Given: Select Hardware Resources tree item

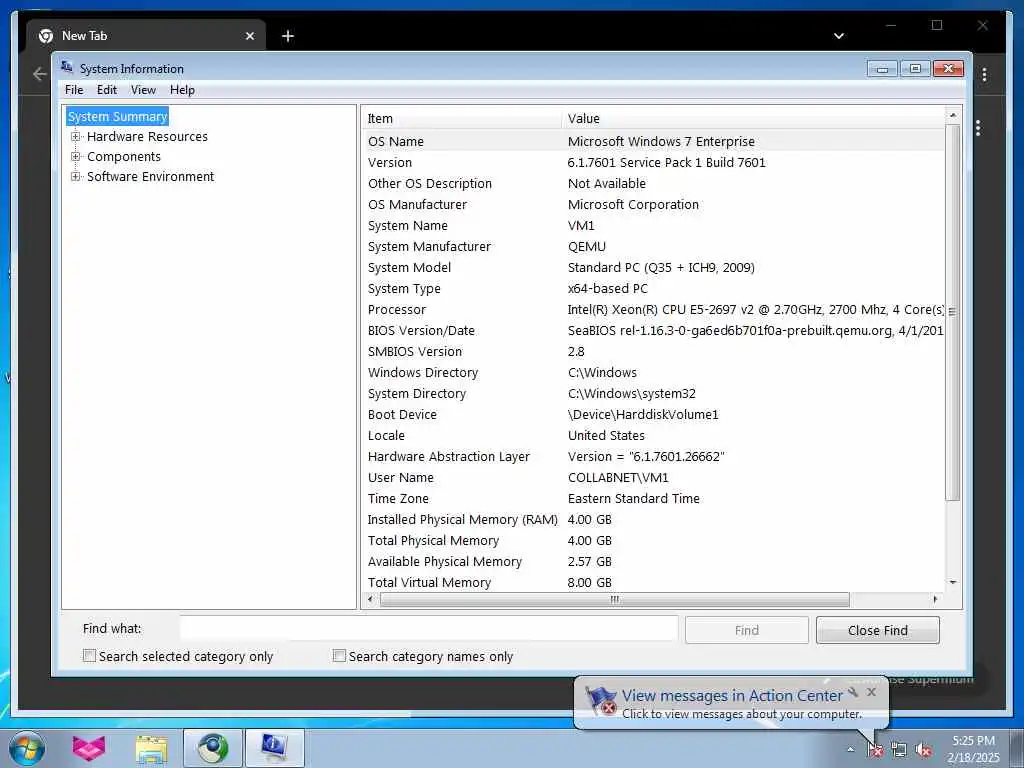Looking at the screenshot, I should (x=147, y=136).
